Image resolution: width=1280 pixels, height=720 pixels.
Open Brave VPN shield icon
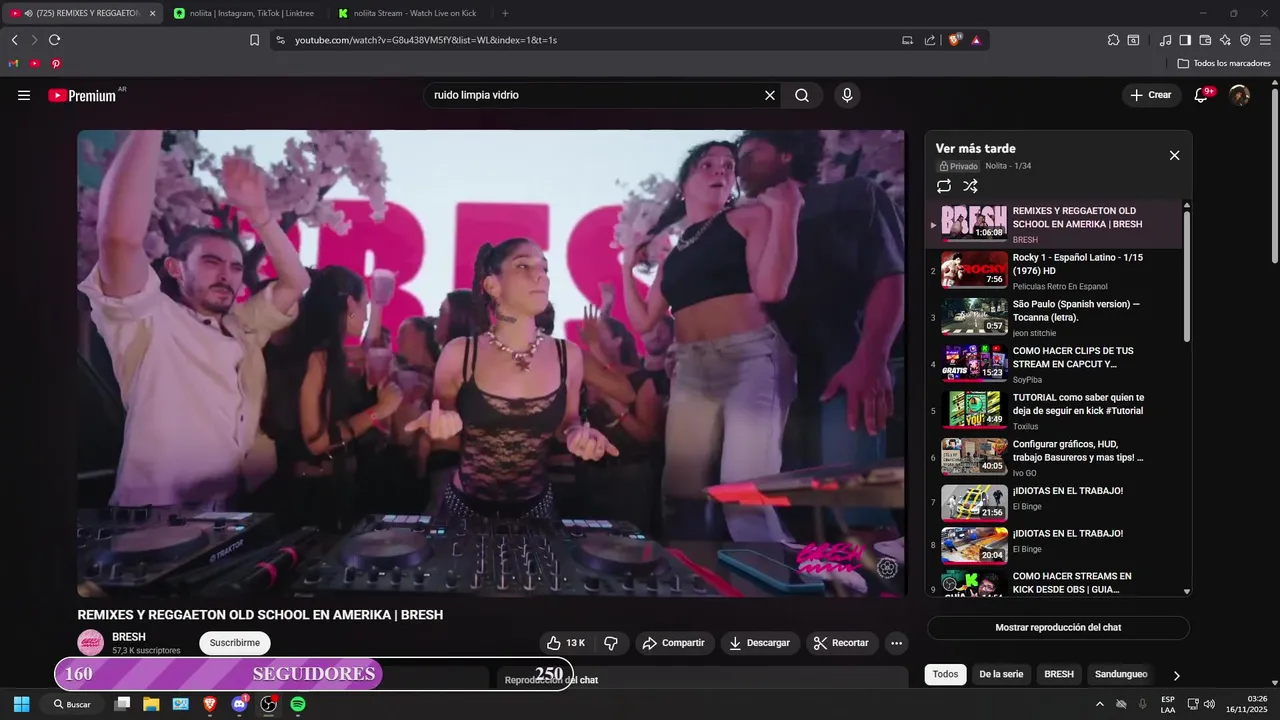(1245, 40)
